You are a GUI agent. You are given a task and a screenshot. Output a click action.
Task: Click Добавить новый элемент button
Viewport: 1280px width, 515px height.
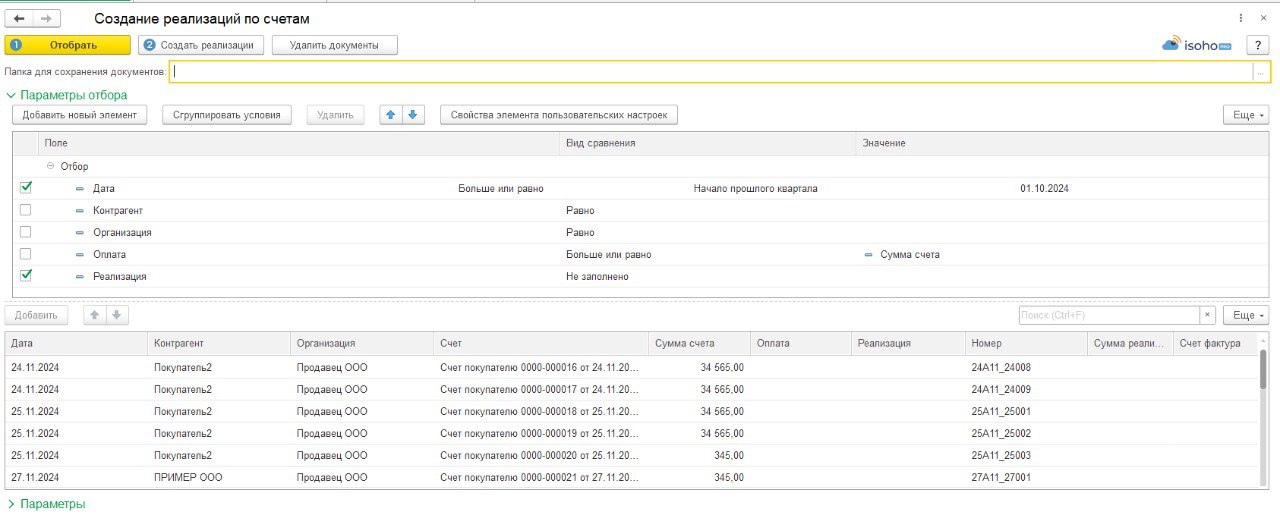point(80,115)
